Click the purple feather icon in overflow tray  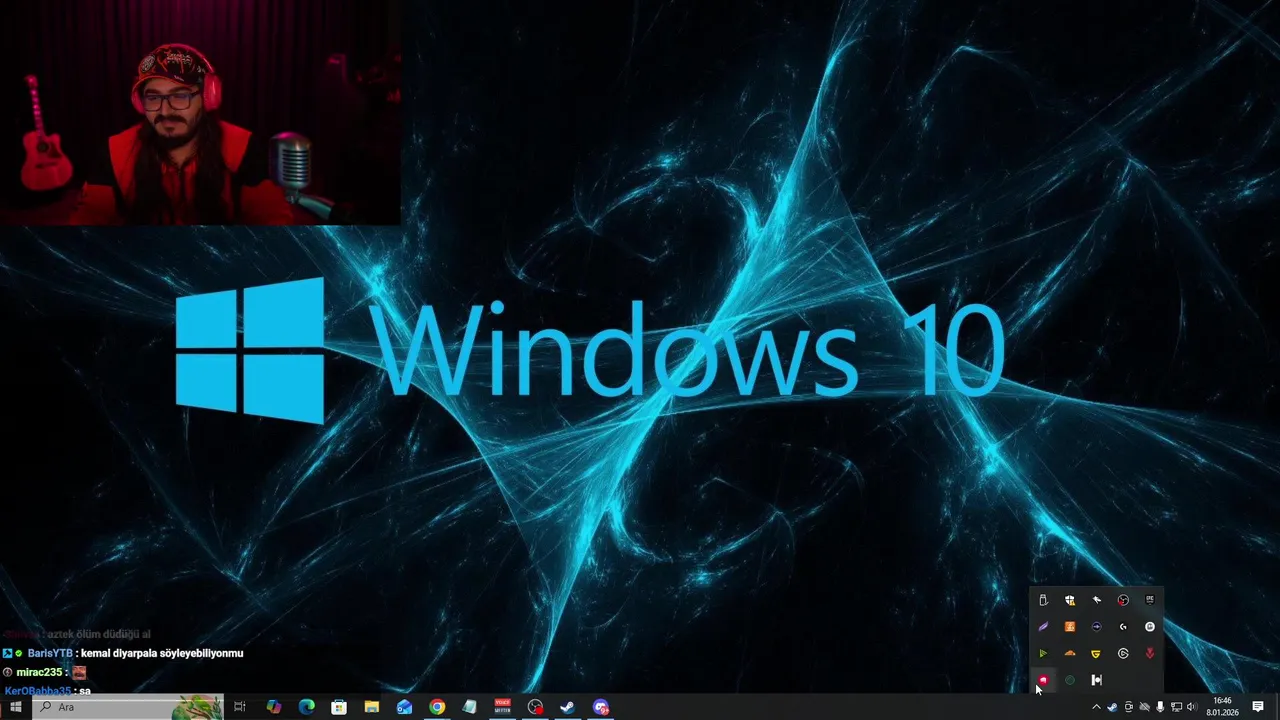point(1043,626)
